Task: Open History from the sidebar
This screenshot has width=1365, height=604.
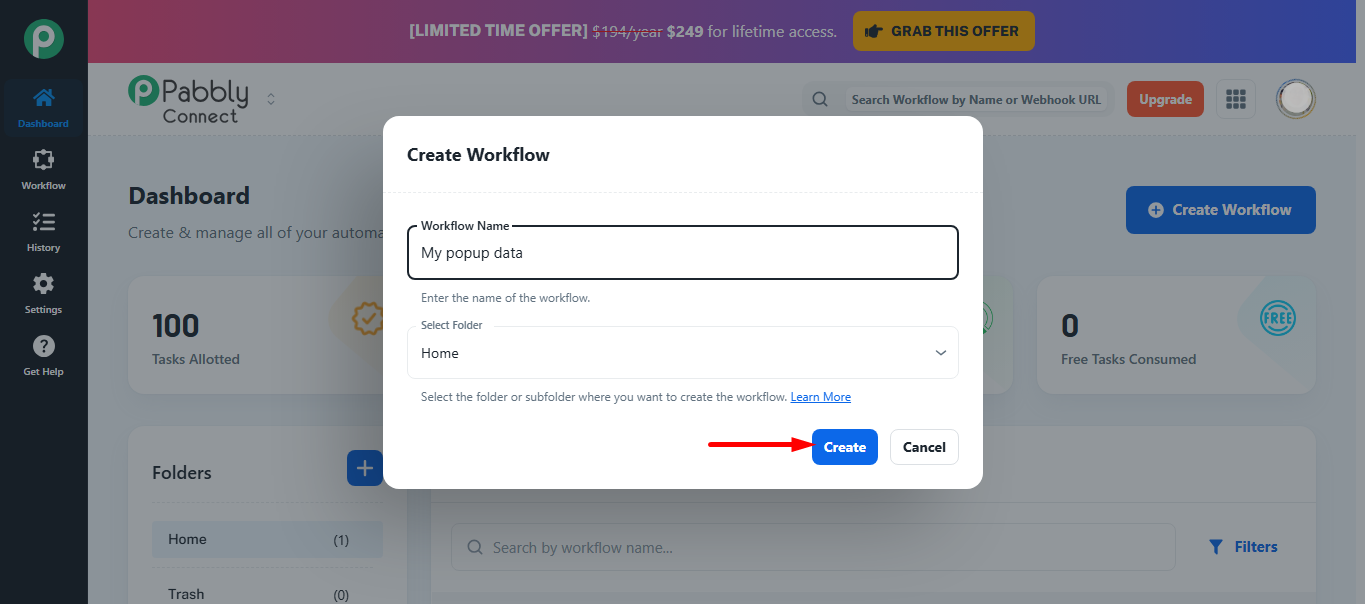Action: tap(44, 223)
